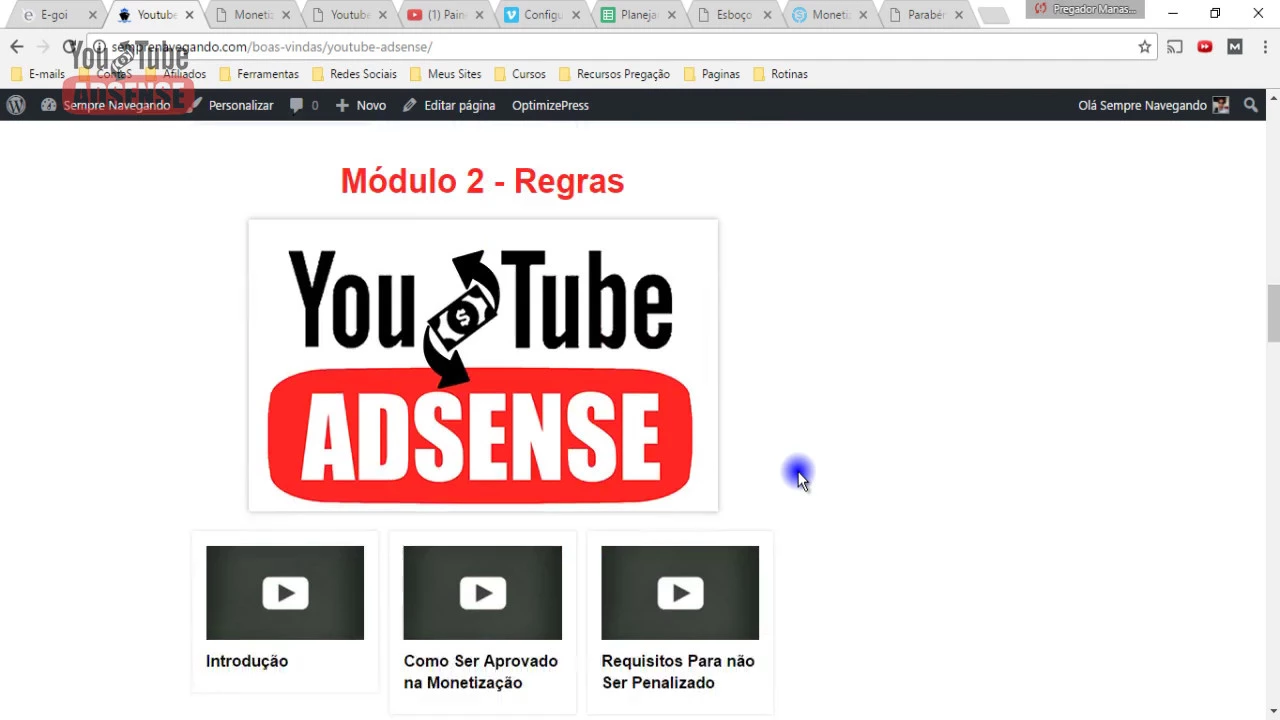Open the M extension icon in toolbar
Image resolution: width=1280 pixels, height=720 pixels.
[1235, 47]
